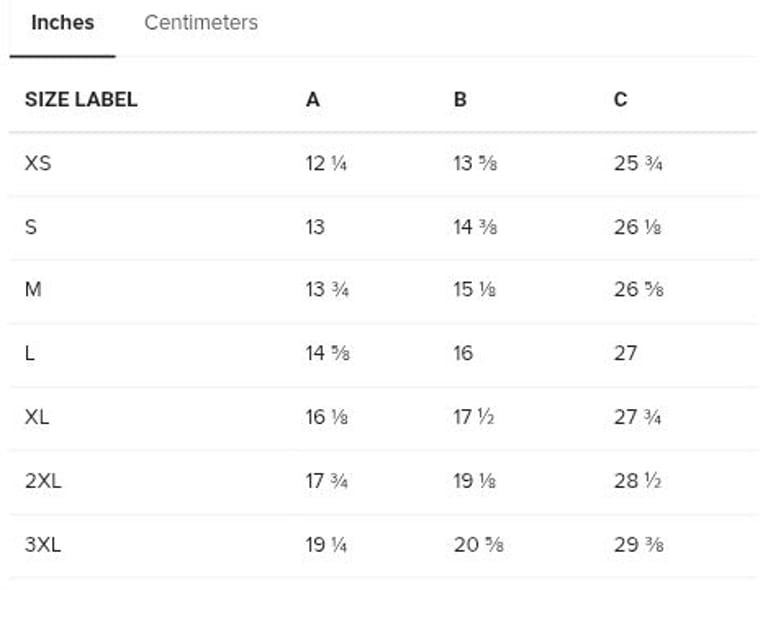Switch to the Centimeters tab

[201, 23]
